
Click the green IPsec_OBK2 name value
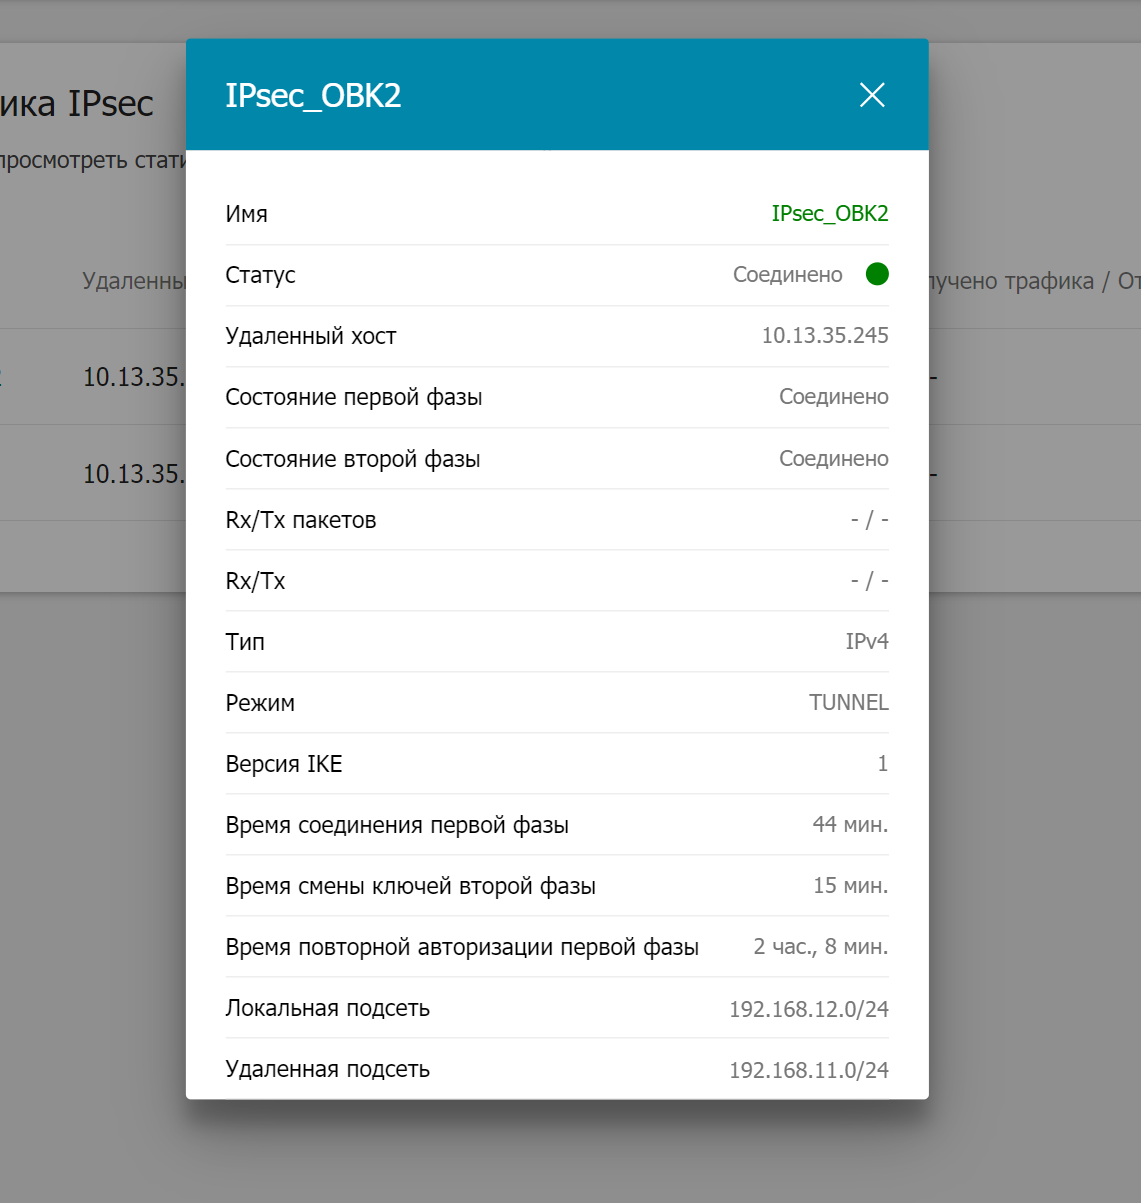tap(829, 214)
